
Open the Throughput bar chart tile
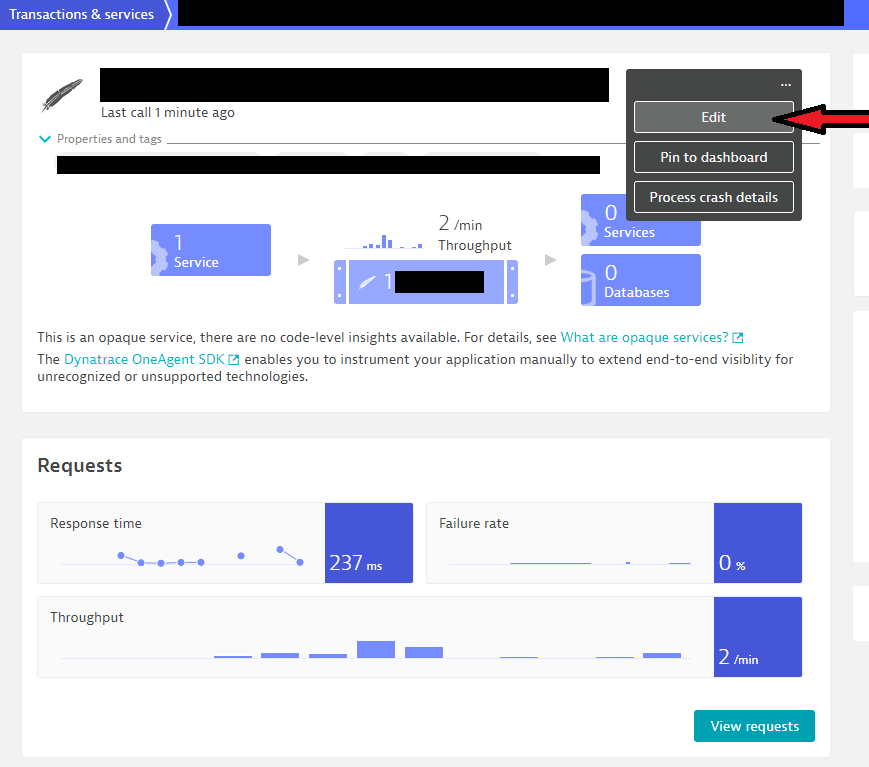tap(420, 637)
